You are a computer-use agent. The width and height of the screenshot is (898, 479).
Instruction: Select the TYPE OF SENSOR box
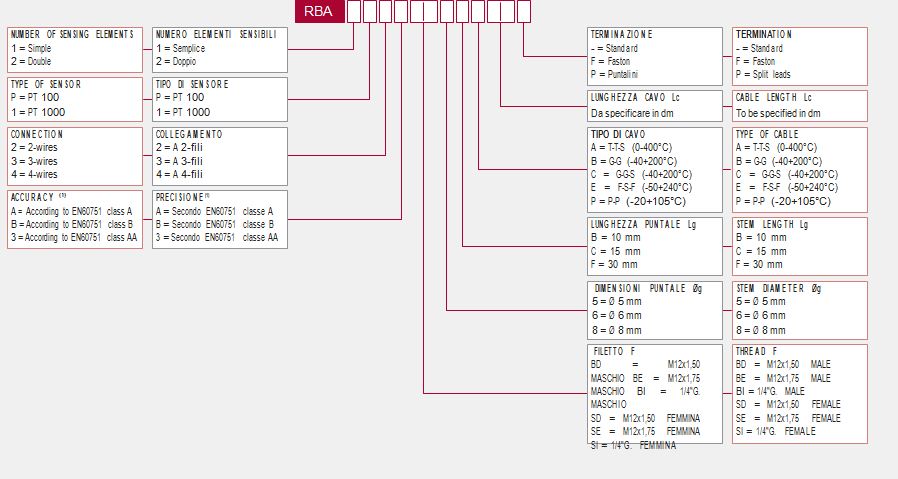pyautogui.click(x=75, y=99)
